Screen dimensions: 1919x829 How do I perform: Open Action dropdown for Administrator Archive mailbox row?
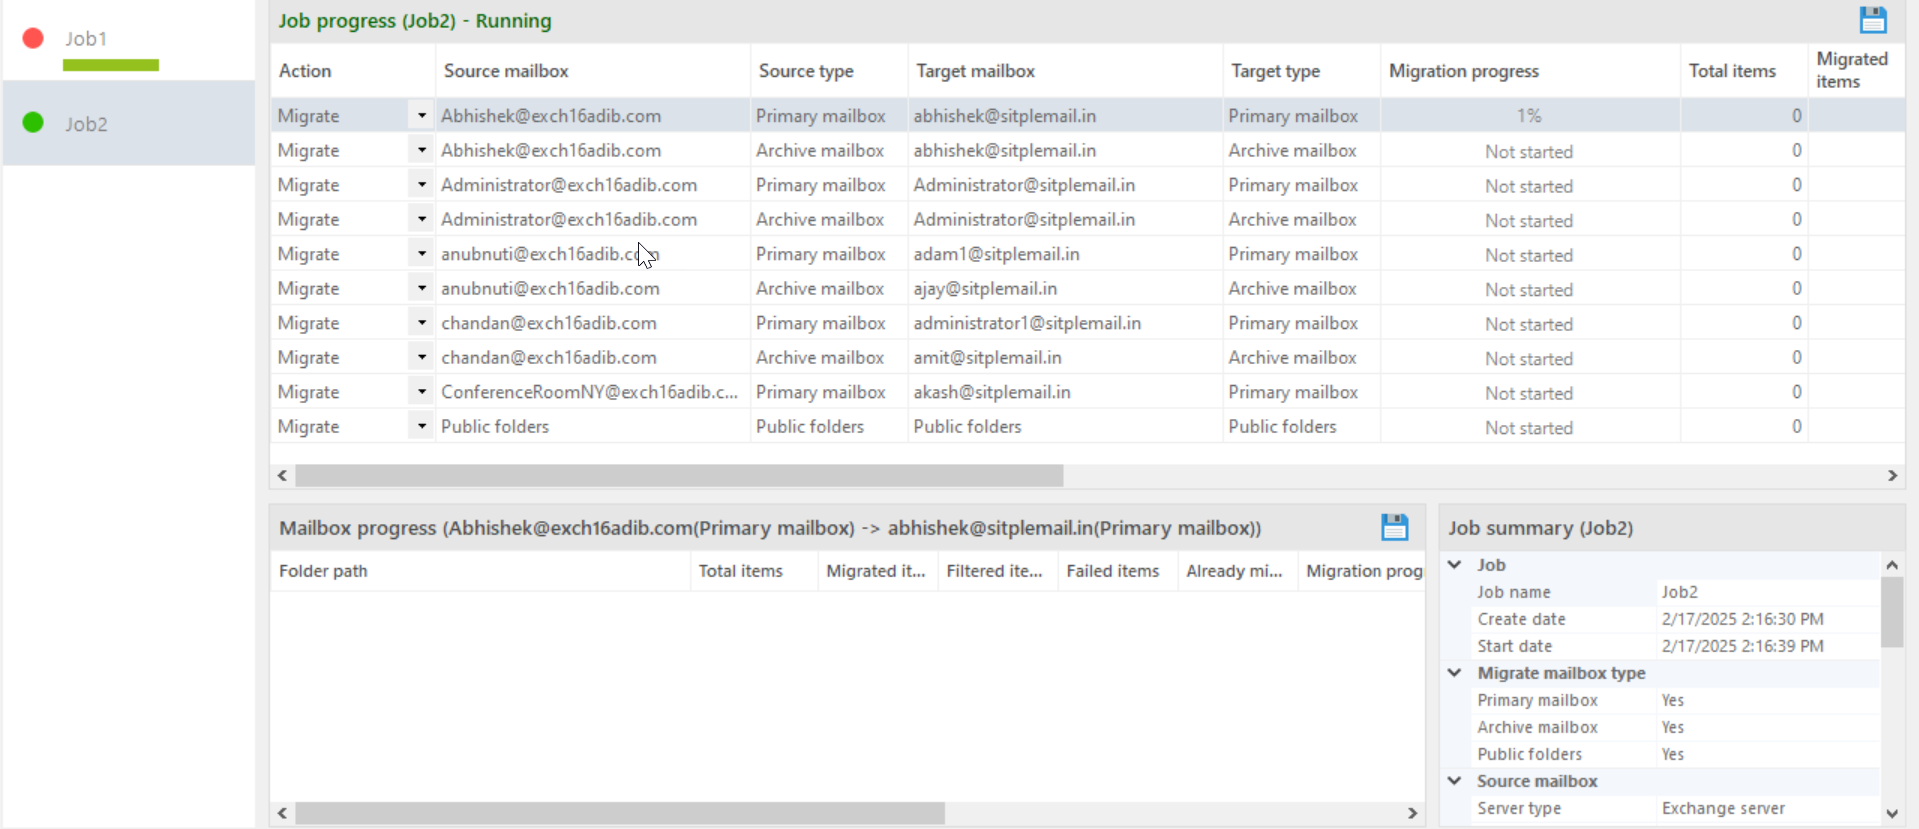422,219
